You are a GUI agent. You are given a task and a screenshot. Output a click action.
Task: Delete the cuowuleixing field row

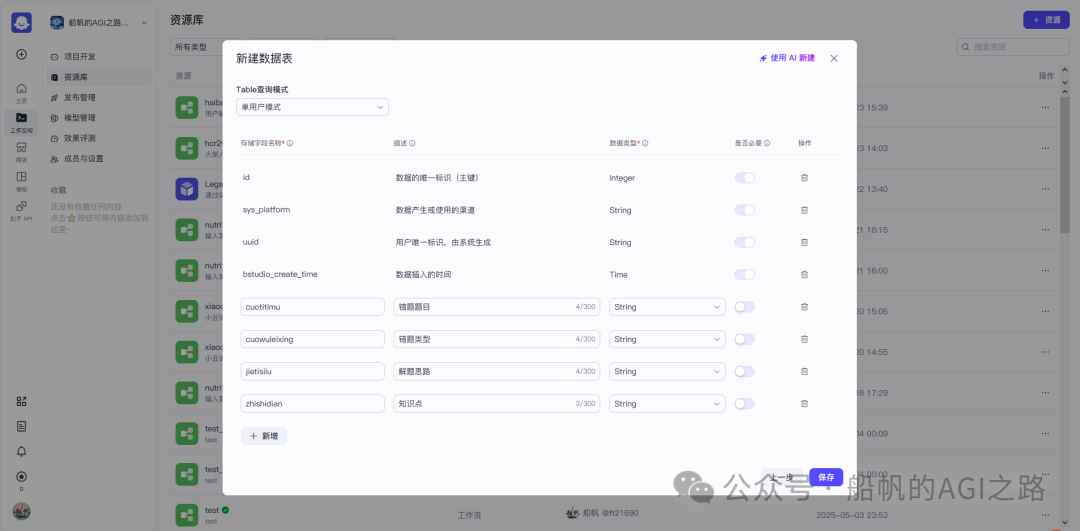pyautogui.click(x=804, y=339)
